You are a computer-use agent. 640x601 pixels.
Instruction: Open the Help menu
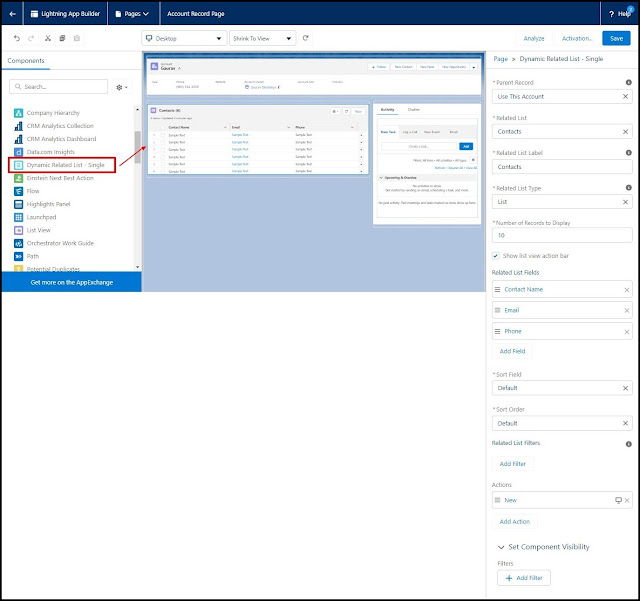coord(620,13)
